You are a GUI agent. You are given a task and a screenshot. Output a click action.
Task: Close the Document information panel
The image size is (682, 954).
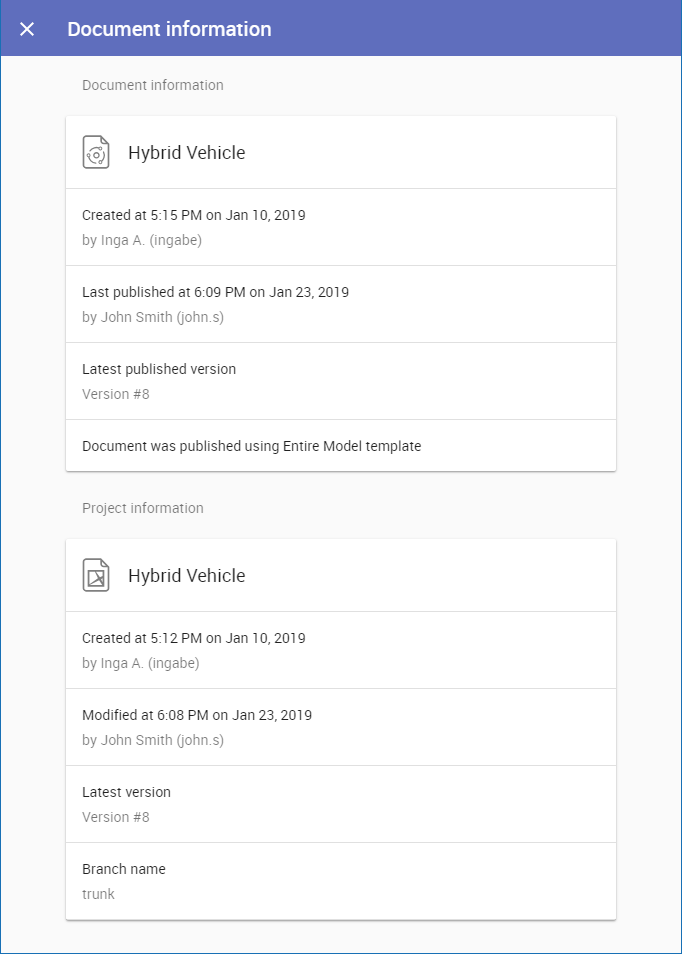click(27, 29)
